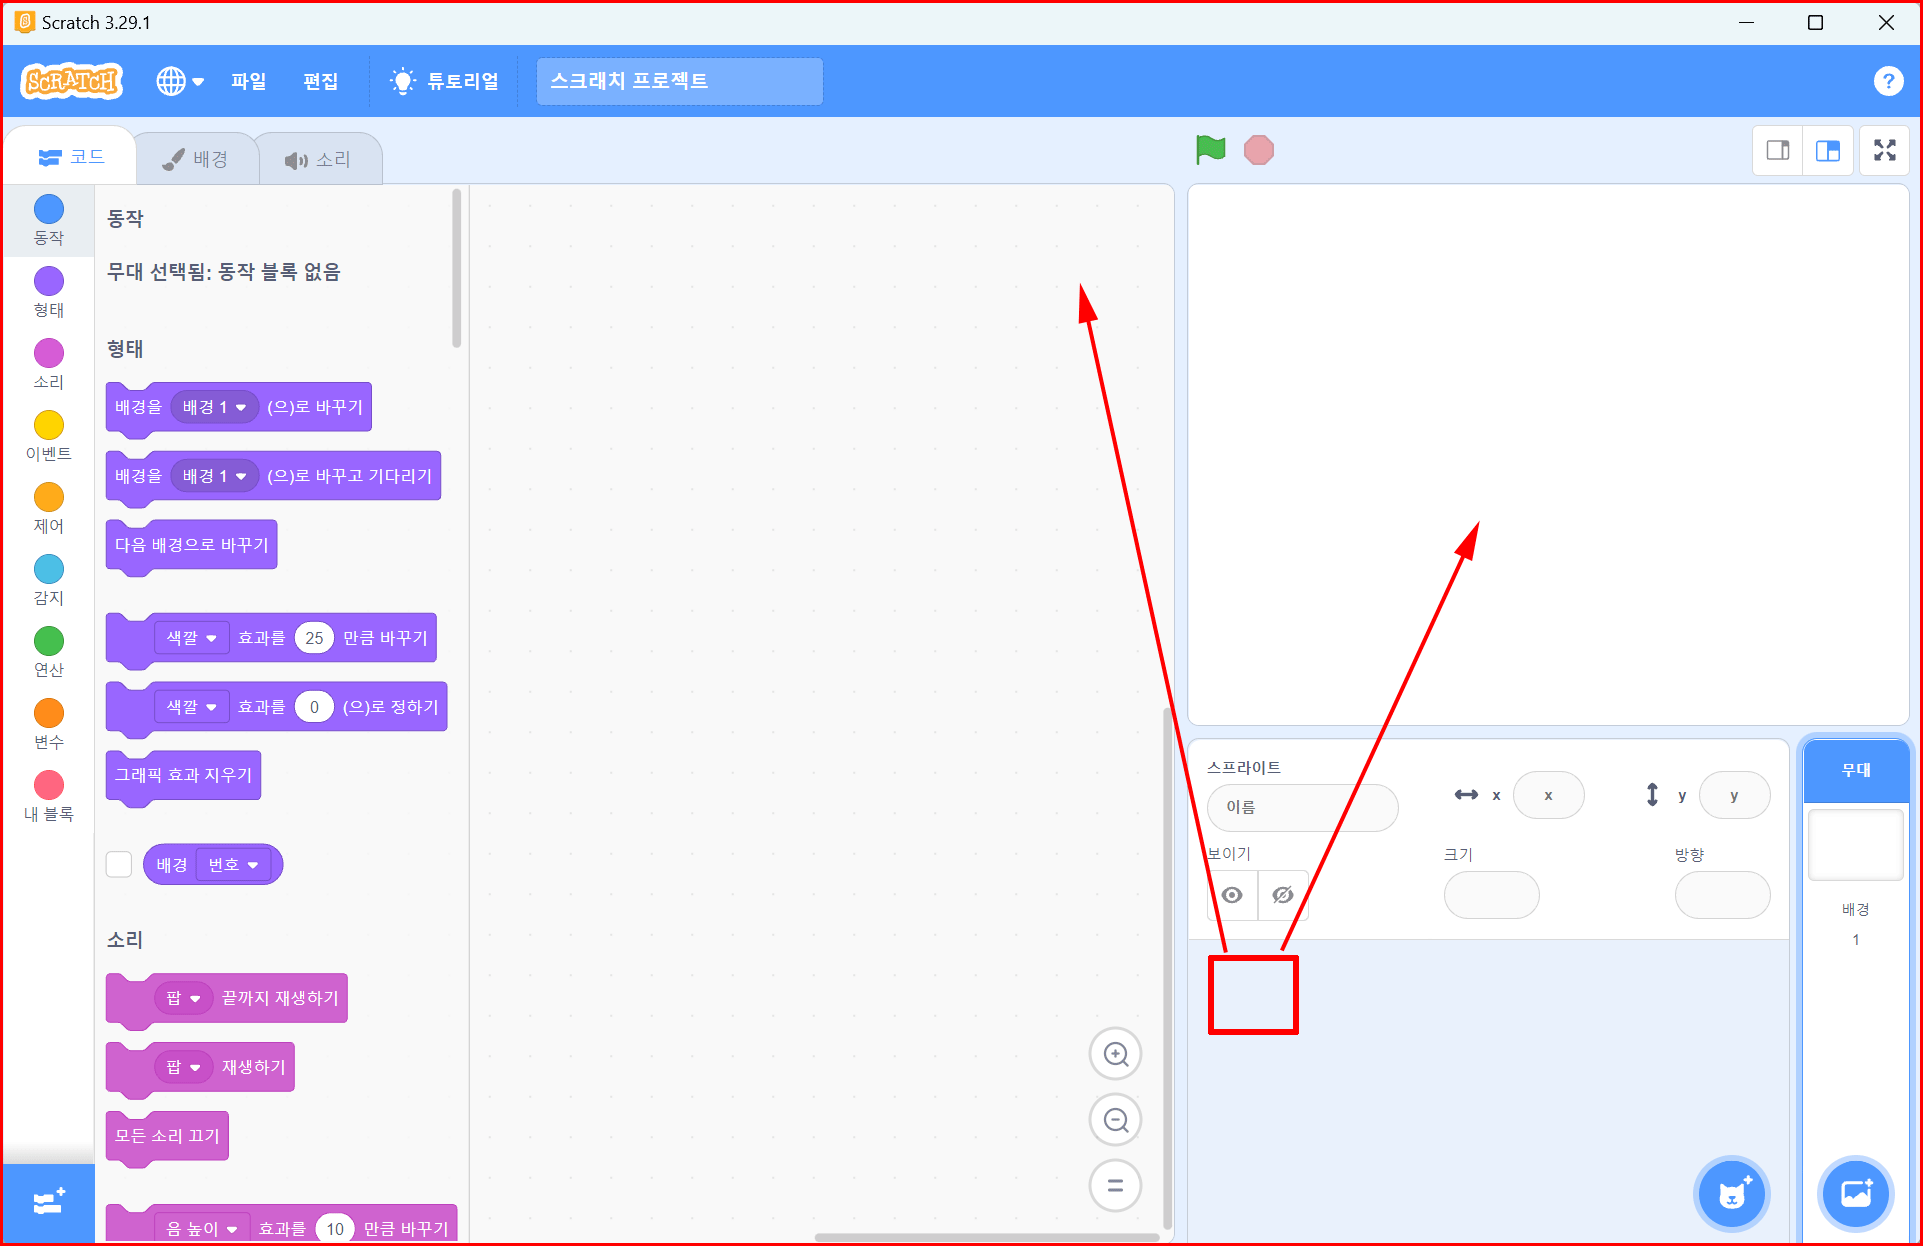Open the 튜토리얼 button
Screen dimensions: 1923x1246
[x=446, y=81]
